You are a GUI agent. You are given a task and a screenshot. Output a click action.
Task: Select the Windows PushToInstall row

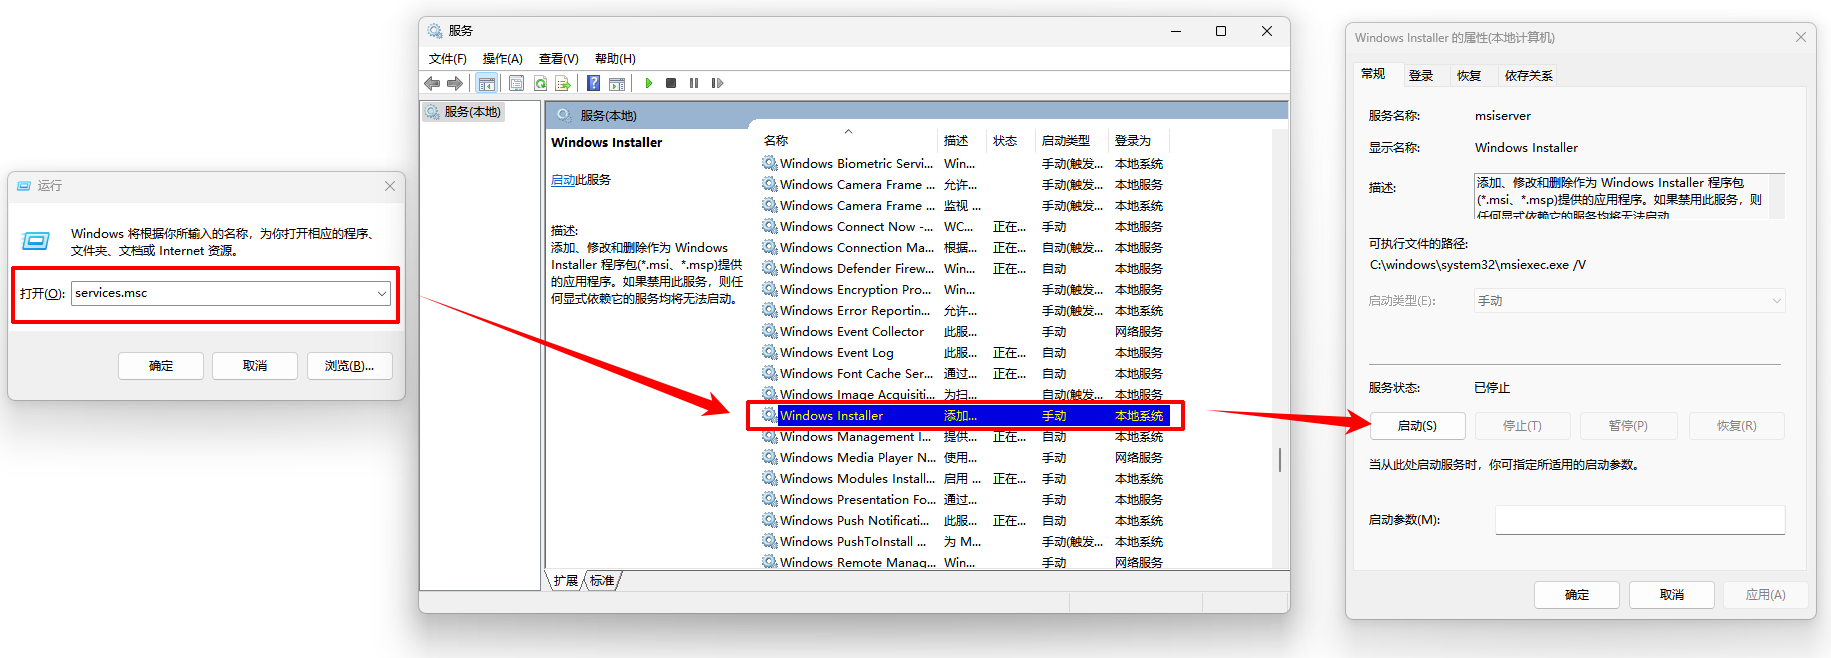[965, 541]
